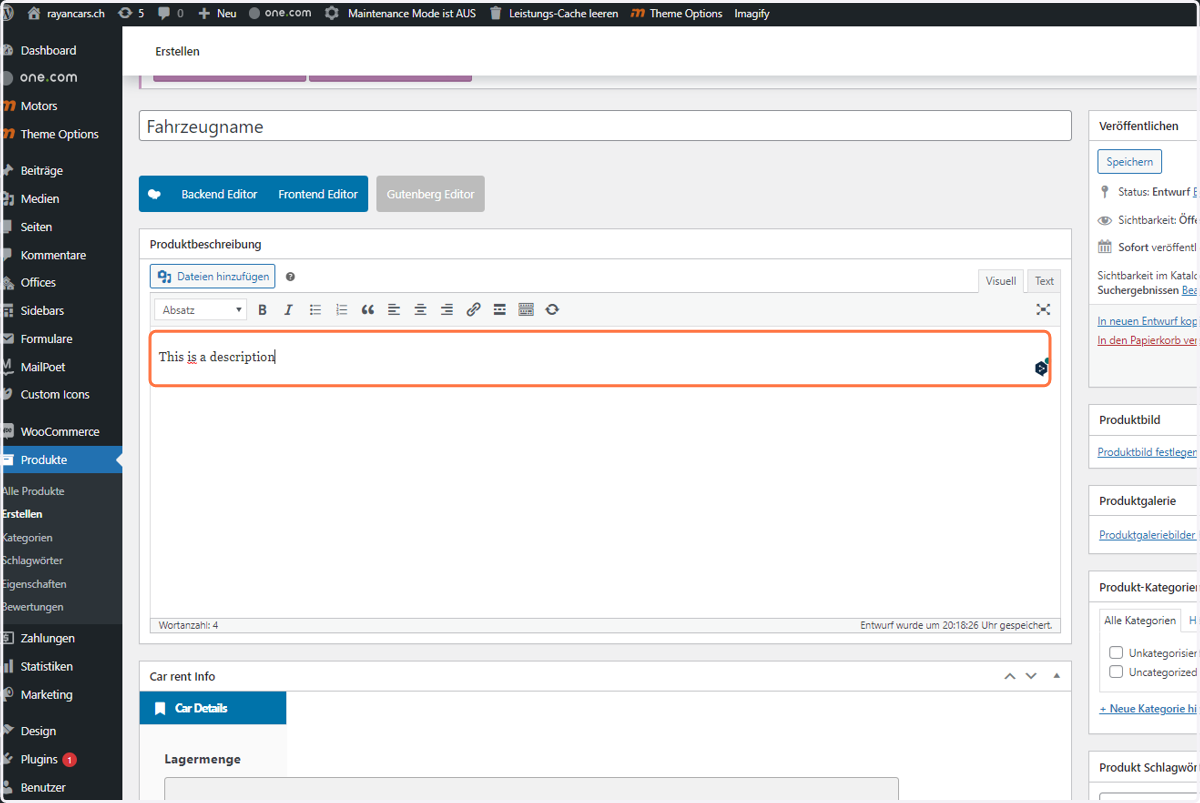
Task: Open the Alle Kategorien tab
Action: [x=1140, y=620]
